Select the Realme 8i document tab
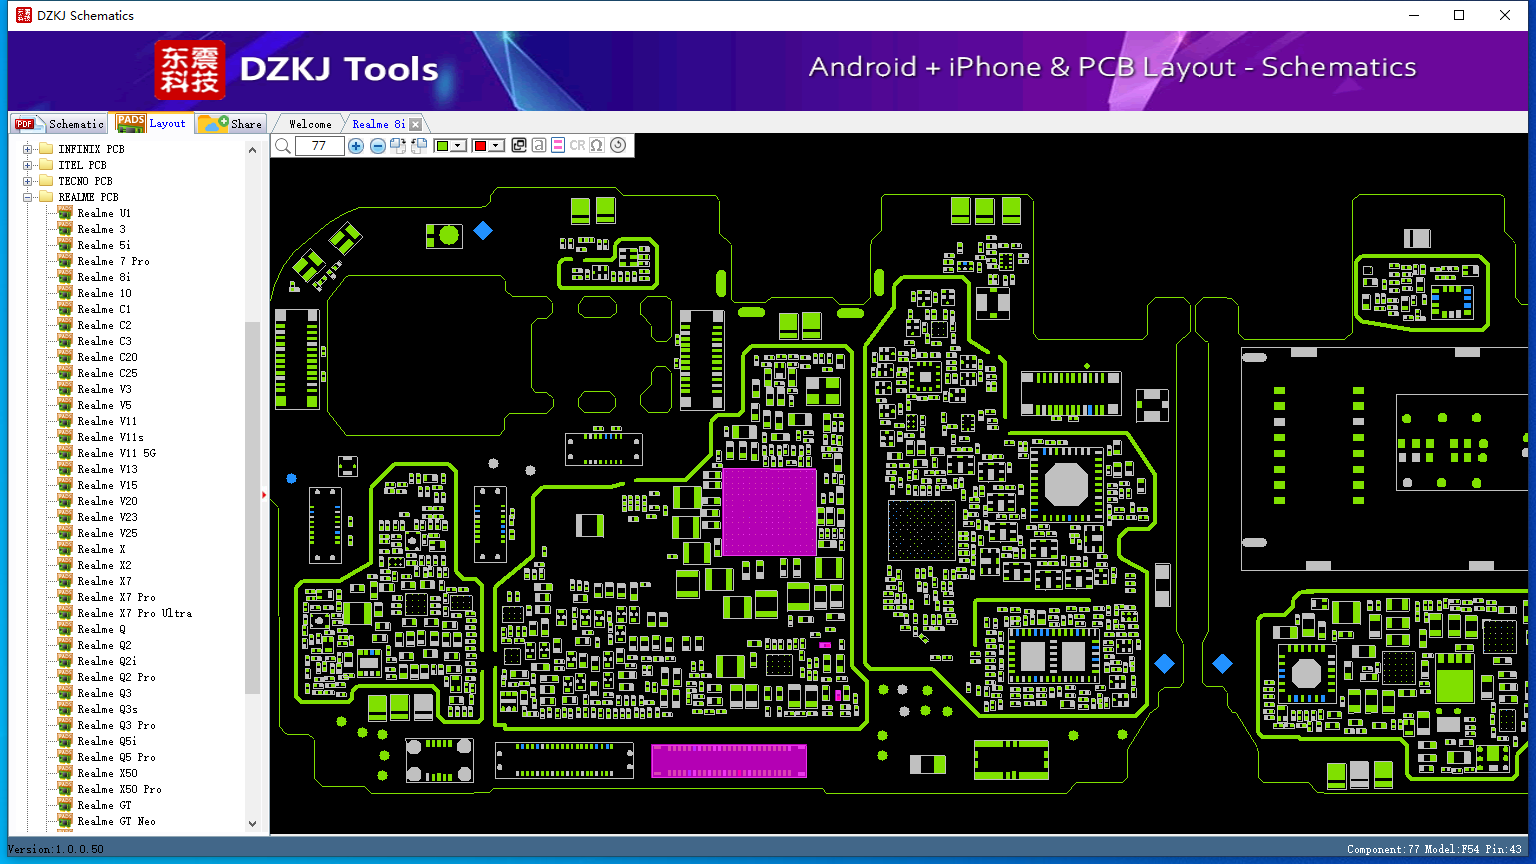This screenshot has height=864, width=1536. click(x=378, y=124)
